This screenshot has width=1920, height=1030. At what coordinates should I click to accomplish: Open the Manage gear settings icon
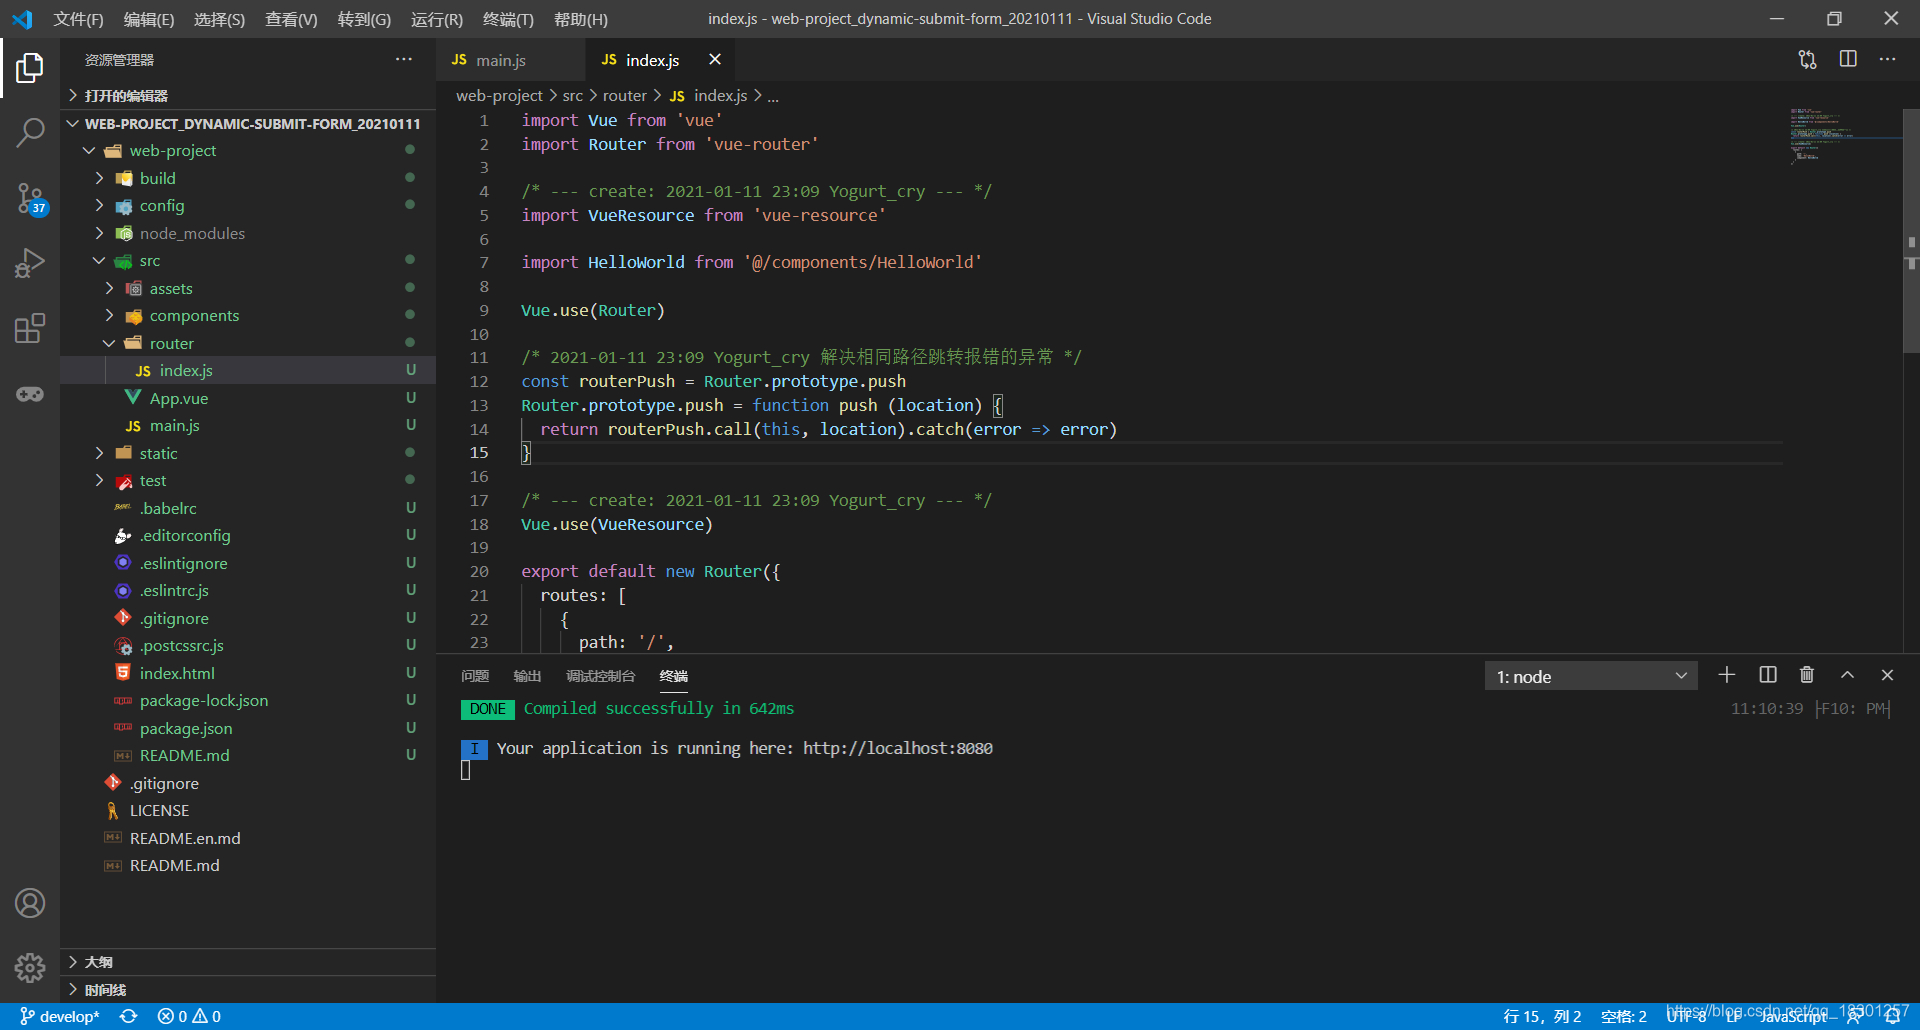pos(30,967)
